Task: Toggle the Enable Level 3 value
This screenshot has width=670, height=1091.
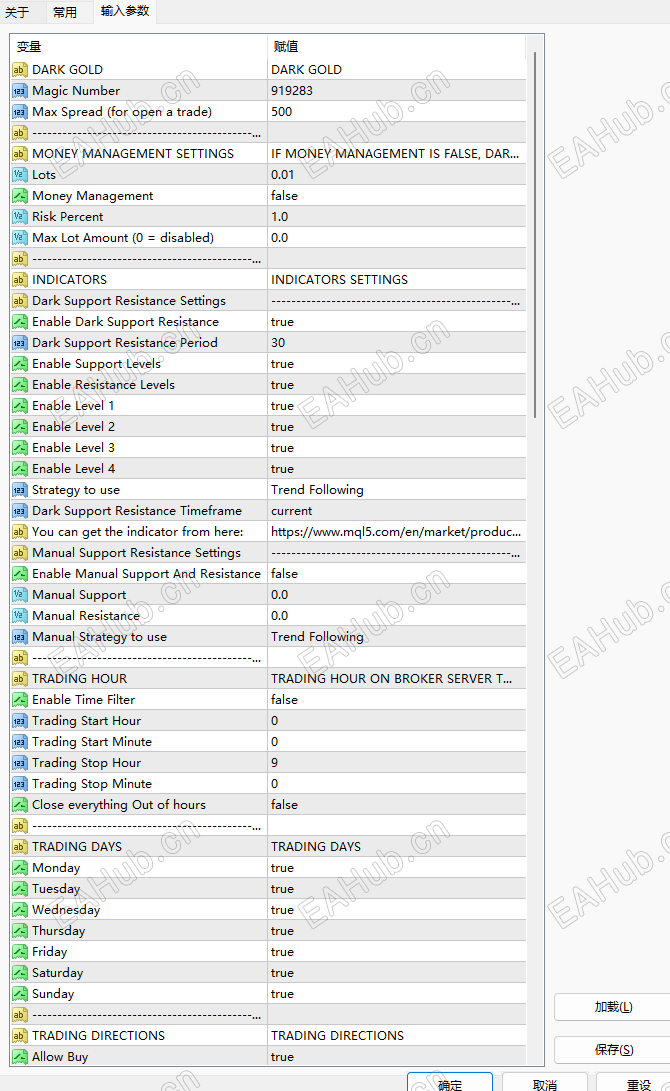Action: 397,447
